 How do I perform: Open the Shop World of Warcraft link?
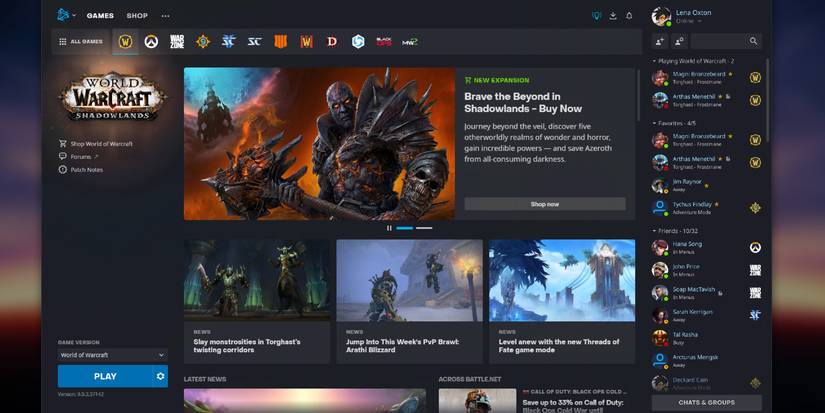click(x=96, y=144)
